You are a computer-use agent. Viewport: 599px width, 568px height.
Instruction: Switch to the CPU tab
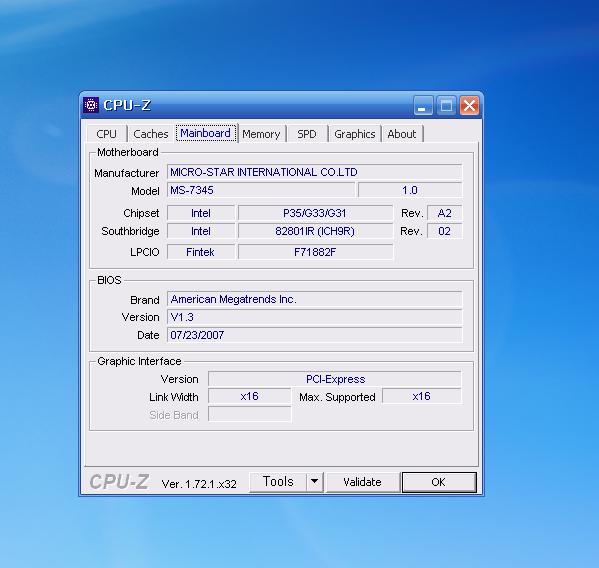click(106, 134)
